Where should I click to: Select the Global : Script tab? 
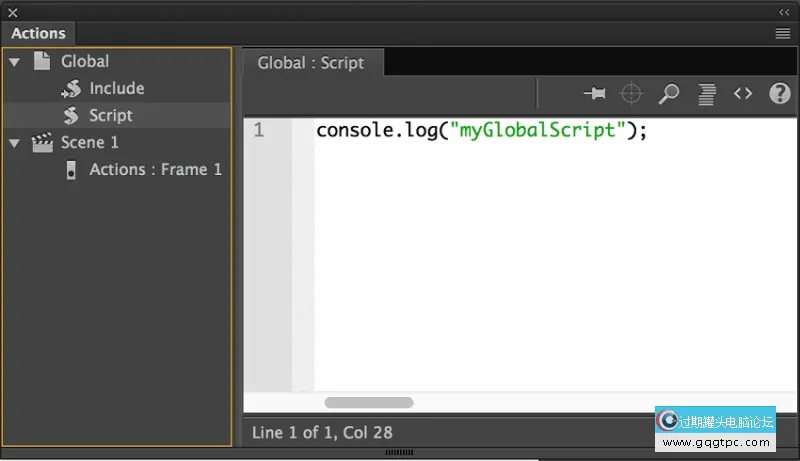(311, 62)
